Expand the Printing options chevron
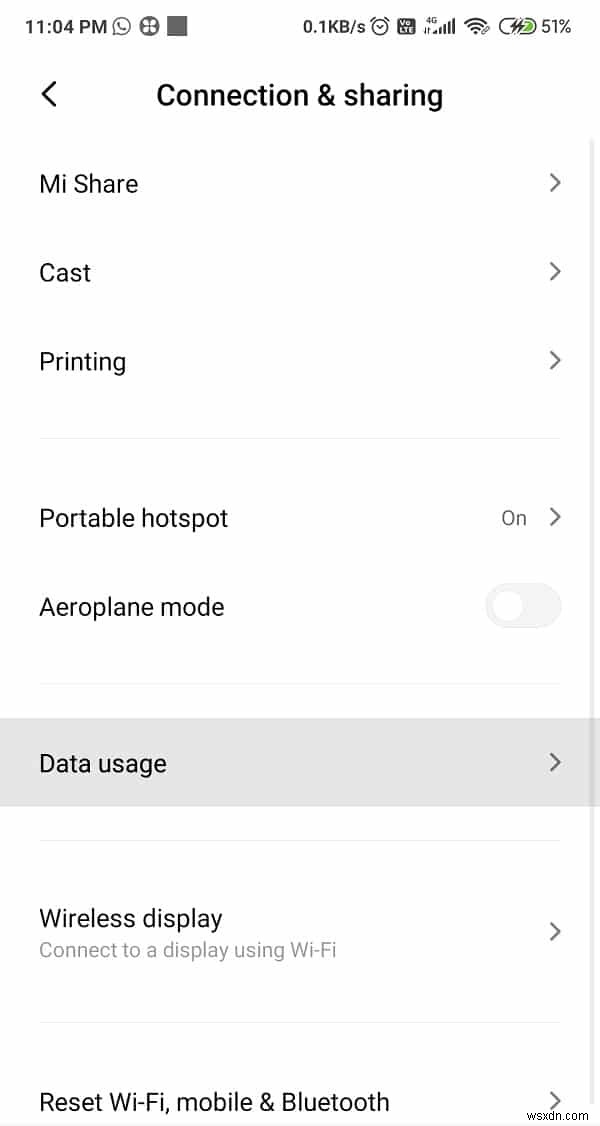The height and width of the screenshot is (1126, 600). point(555,360)
